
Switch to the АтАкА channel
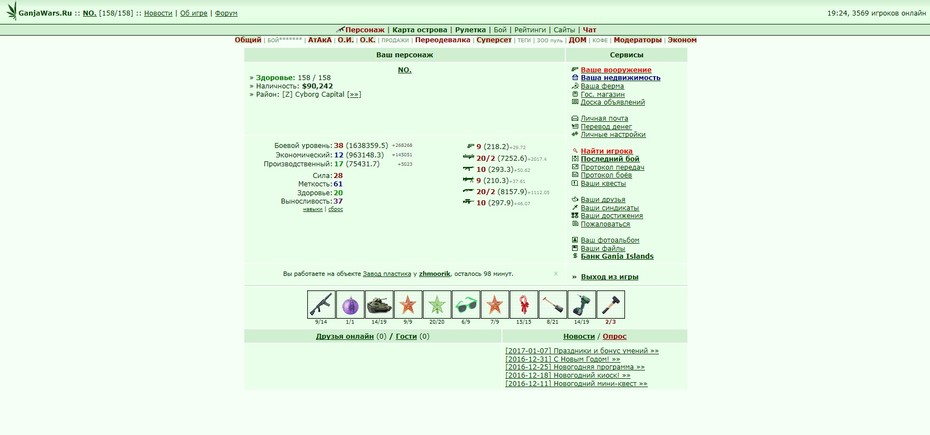(x=320, y=40)
